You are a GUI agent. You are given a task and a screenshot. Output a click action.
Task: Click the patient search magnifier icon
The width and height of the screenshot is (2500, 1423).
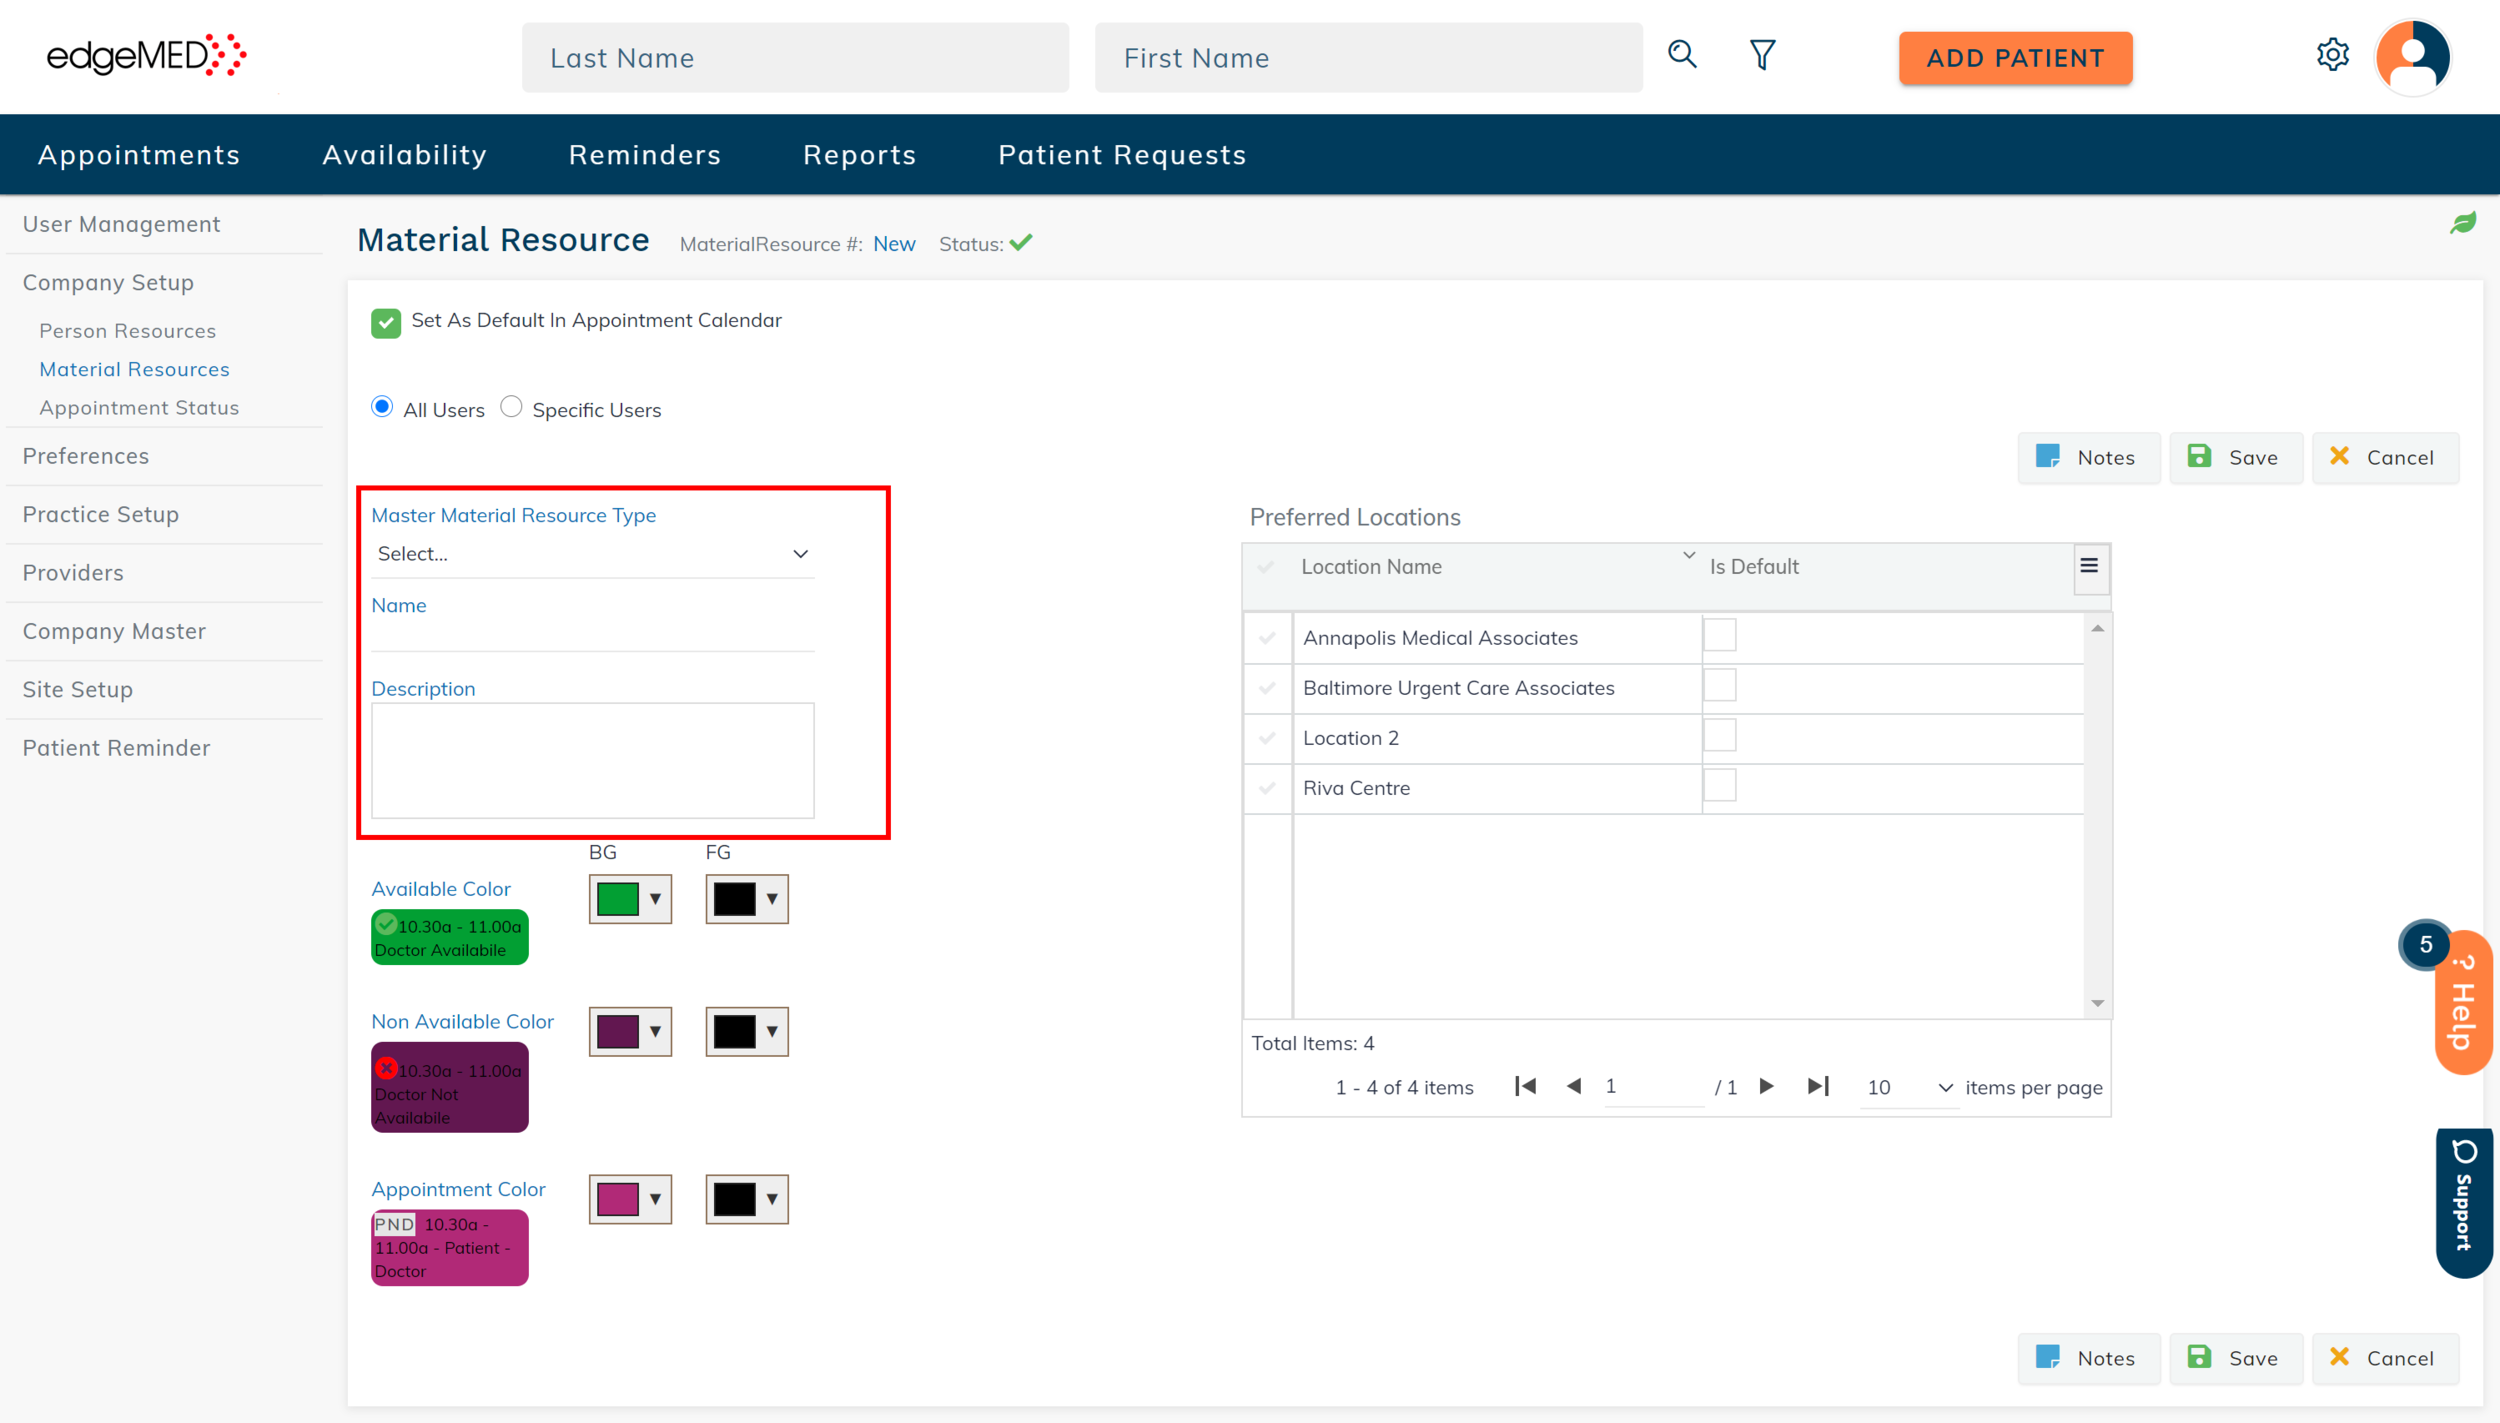(x=1682, y=54)
